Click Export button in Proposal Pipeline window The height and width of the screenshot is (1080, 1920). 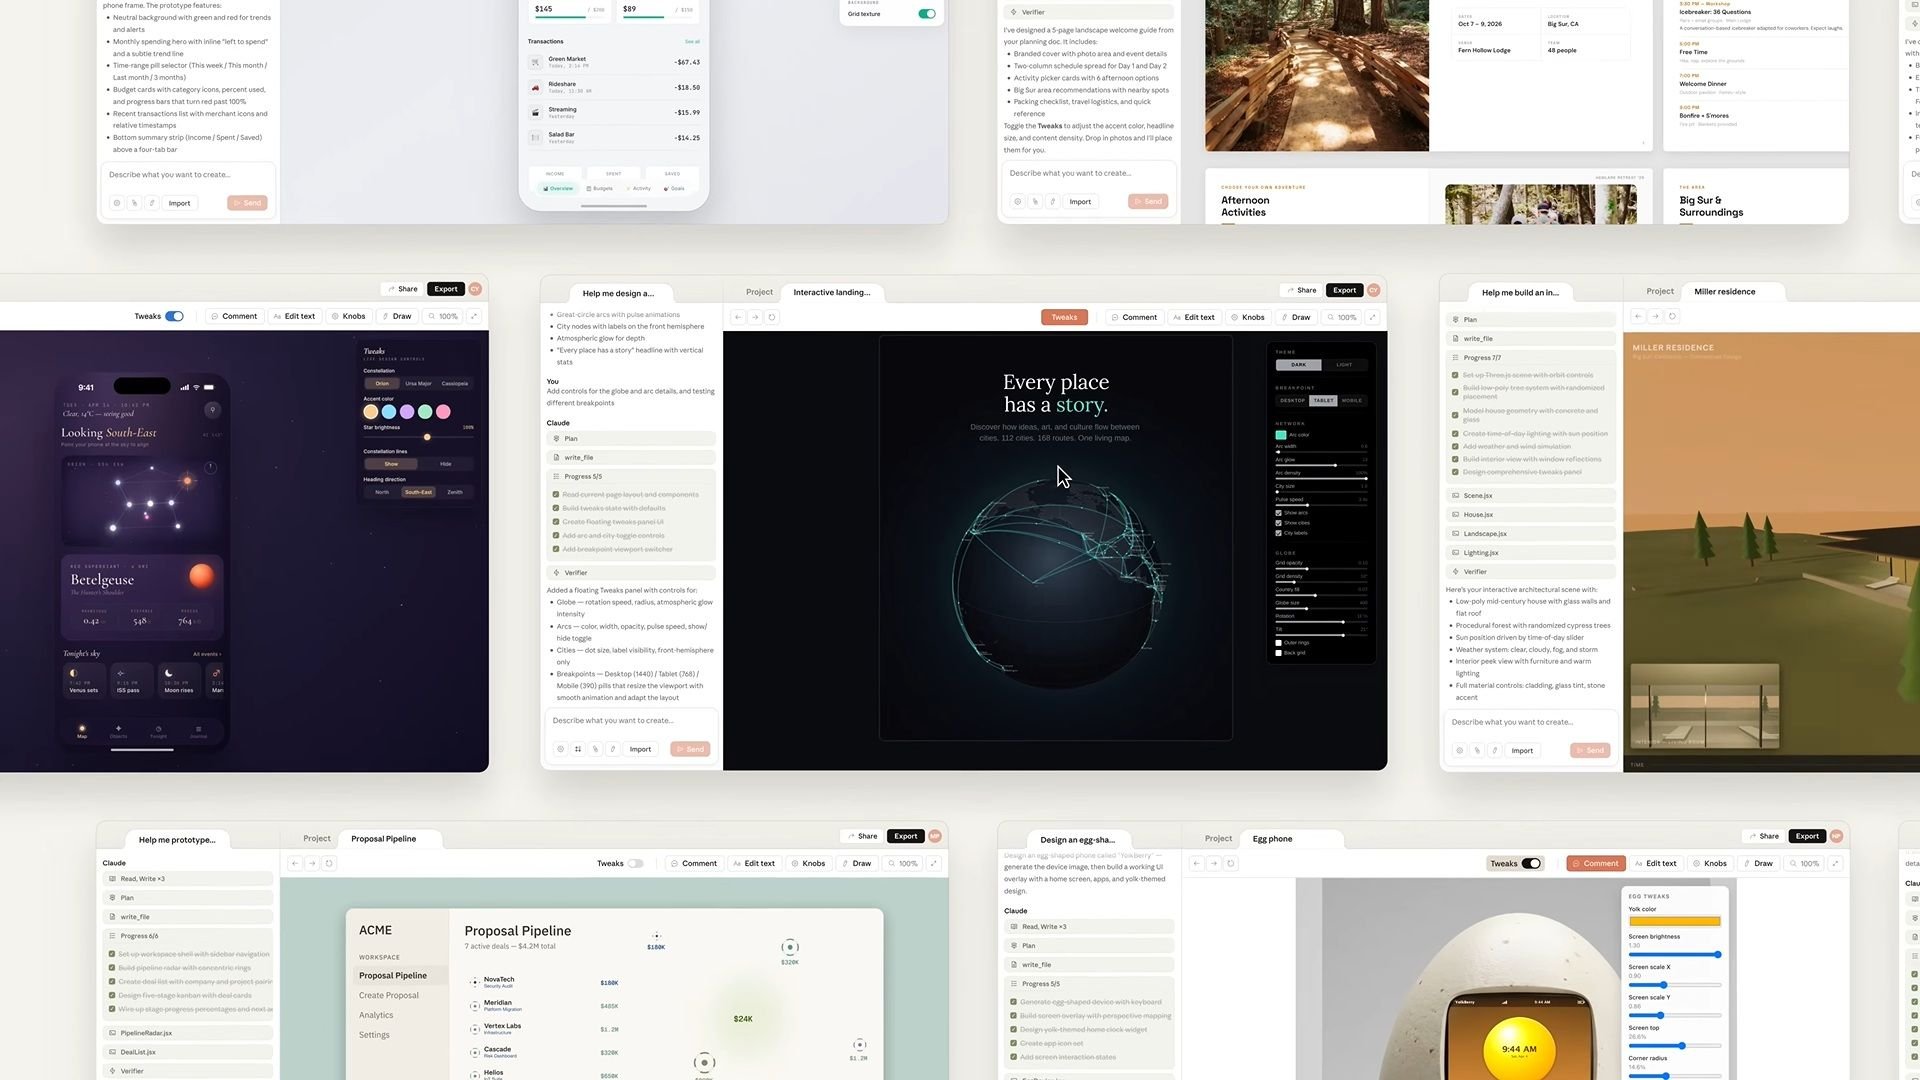[x=905, y=836]
